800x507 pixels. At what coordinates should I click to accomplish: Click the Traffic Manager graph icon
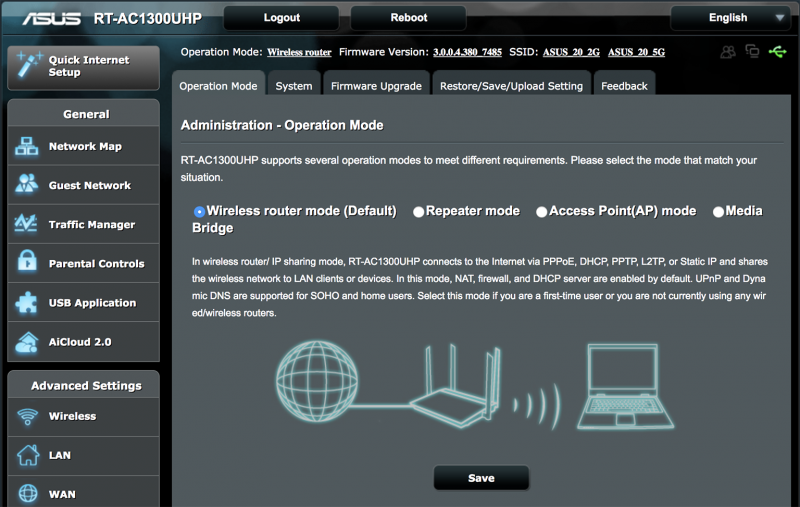click(26, 223)
